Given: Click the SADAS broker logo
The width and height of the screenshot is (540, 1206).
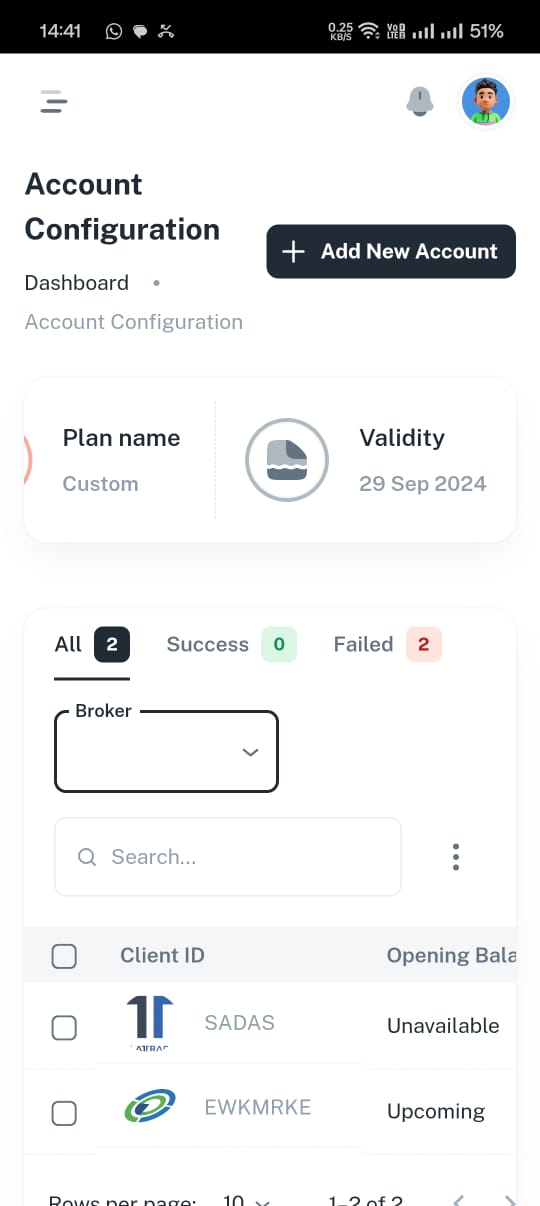Looking at the screenshot, I should [150, 1025].
